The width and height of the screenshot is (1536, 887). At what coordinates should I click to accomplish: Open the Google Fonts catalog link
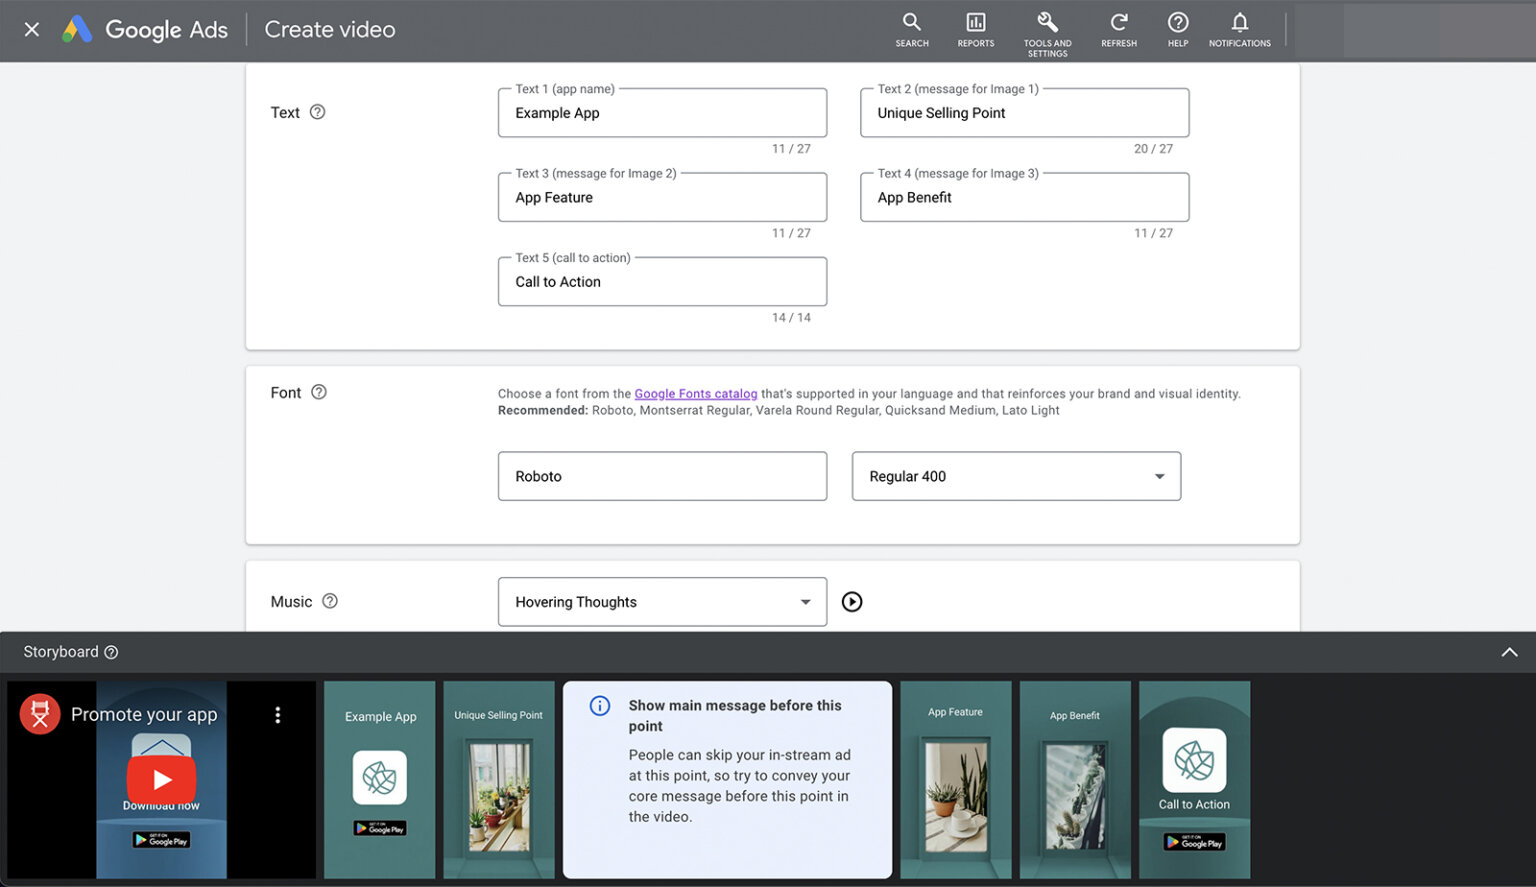695,394
